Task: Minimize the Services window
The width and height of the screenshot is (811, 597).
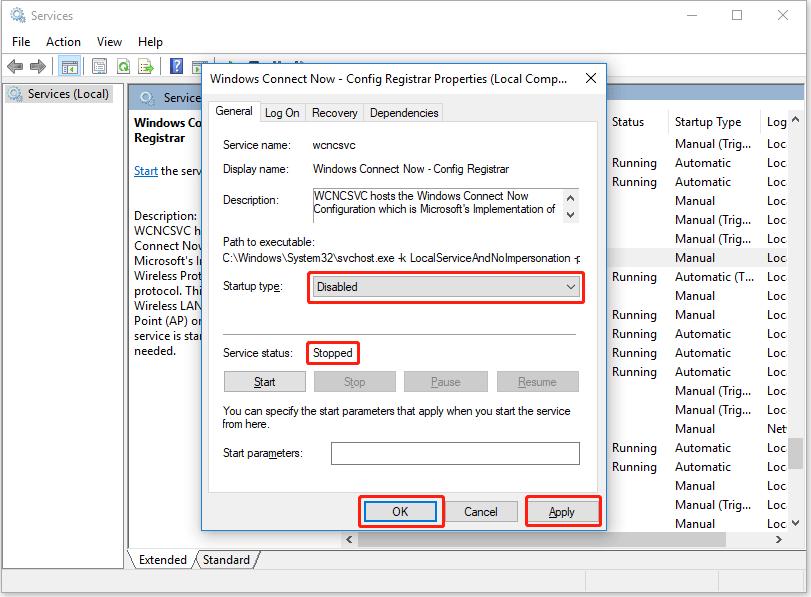Action: [692, 16]
